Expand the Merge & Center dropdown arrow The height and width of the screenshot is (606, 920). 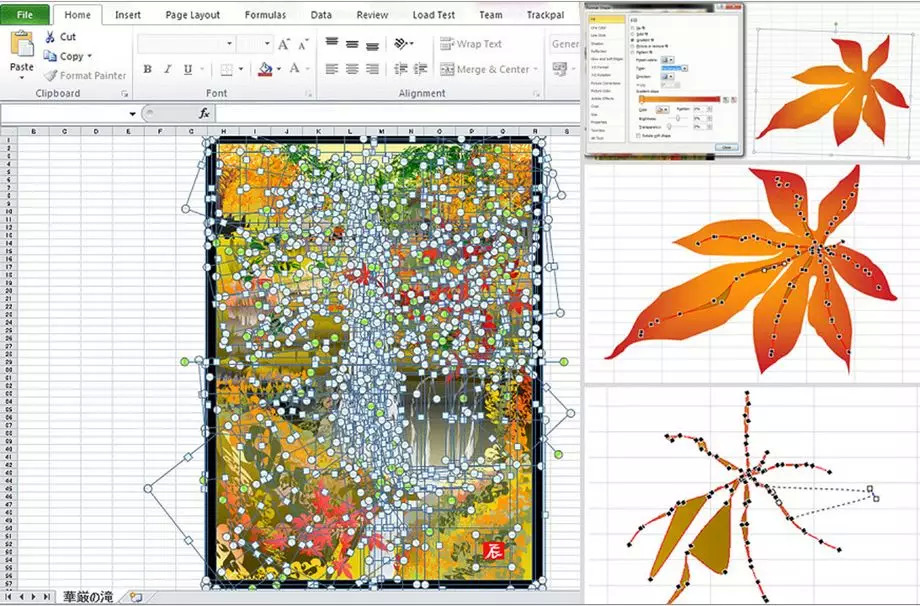point(536,69)
